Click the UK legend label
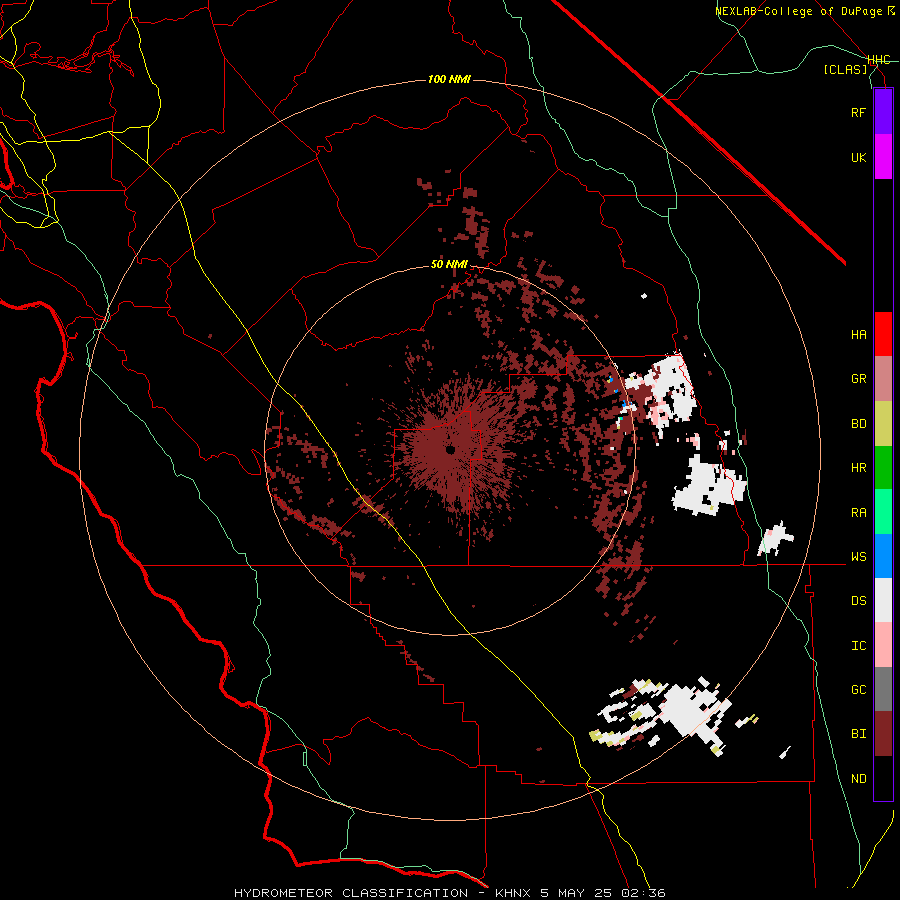900x900 pixels. click(858, 157)
